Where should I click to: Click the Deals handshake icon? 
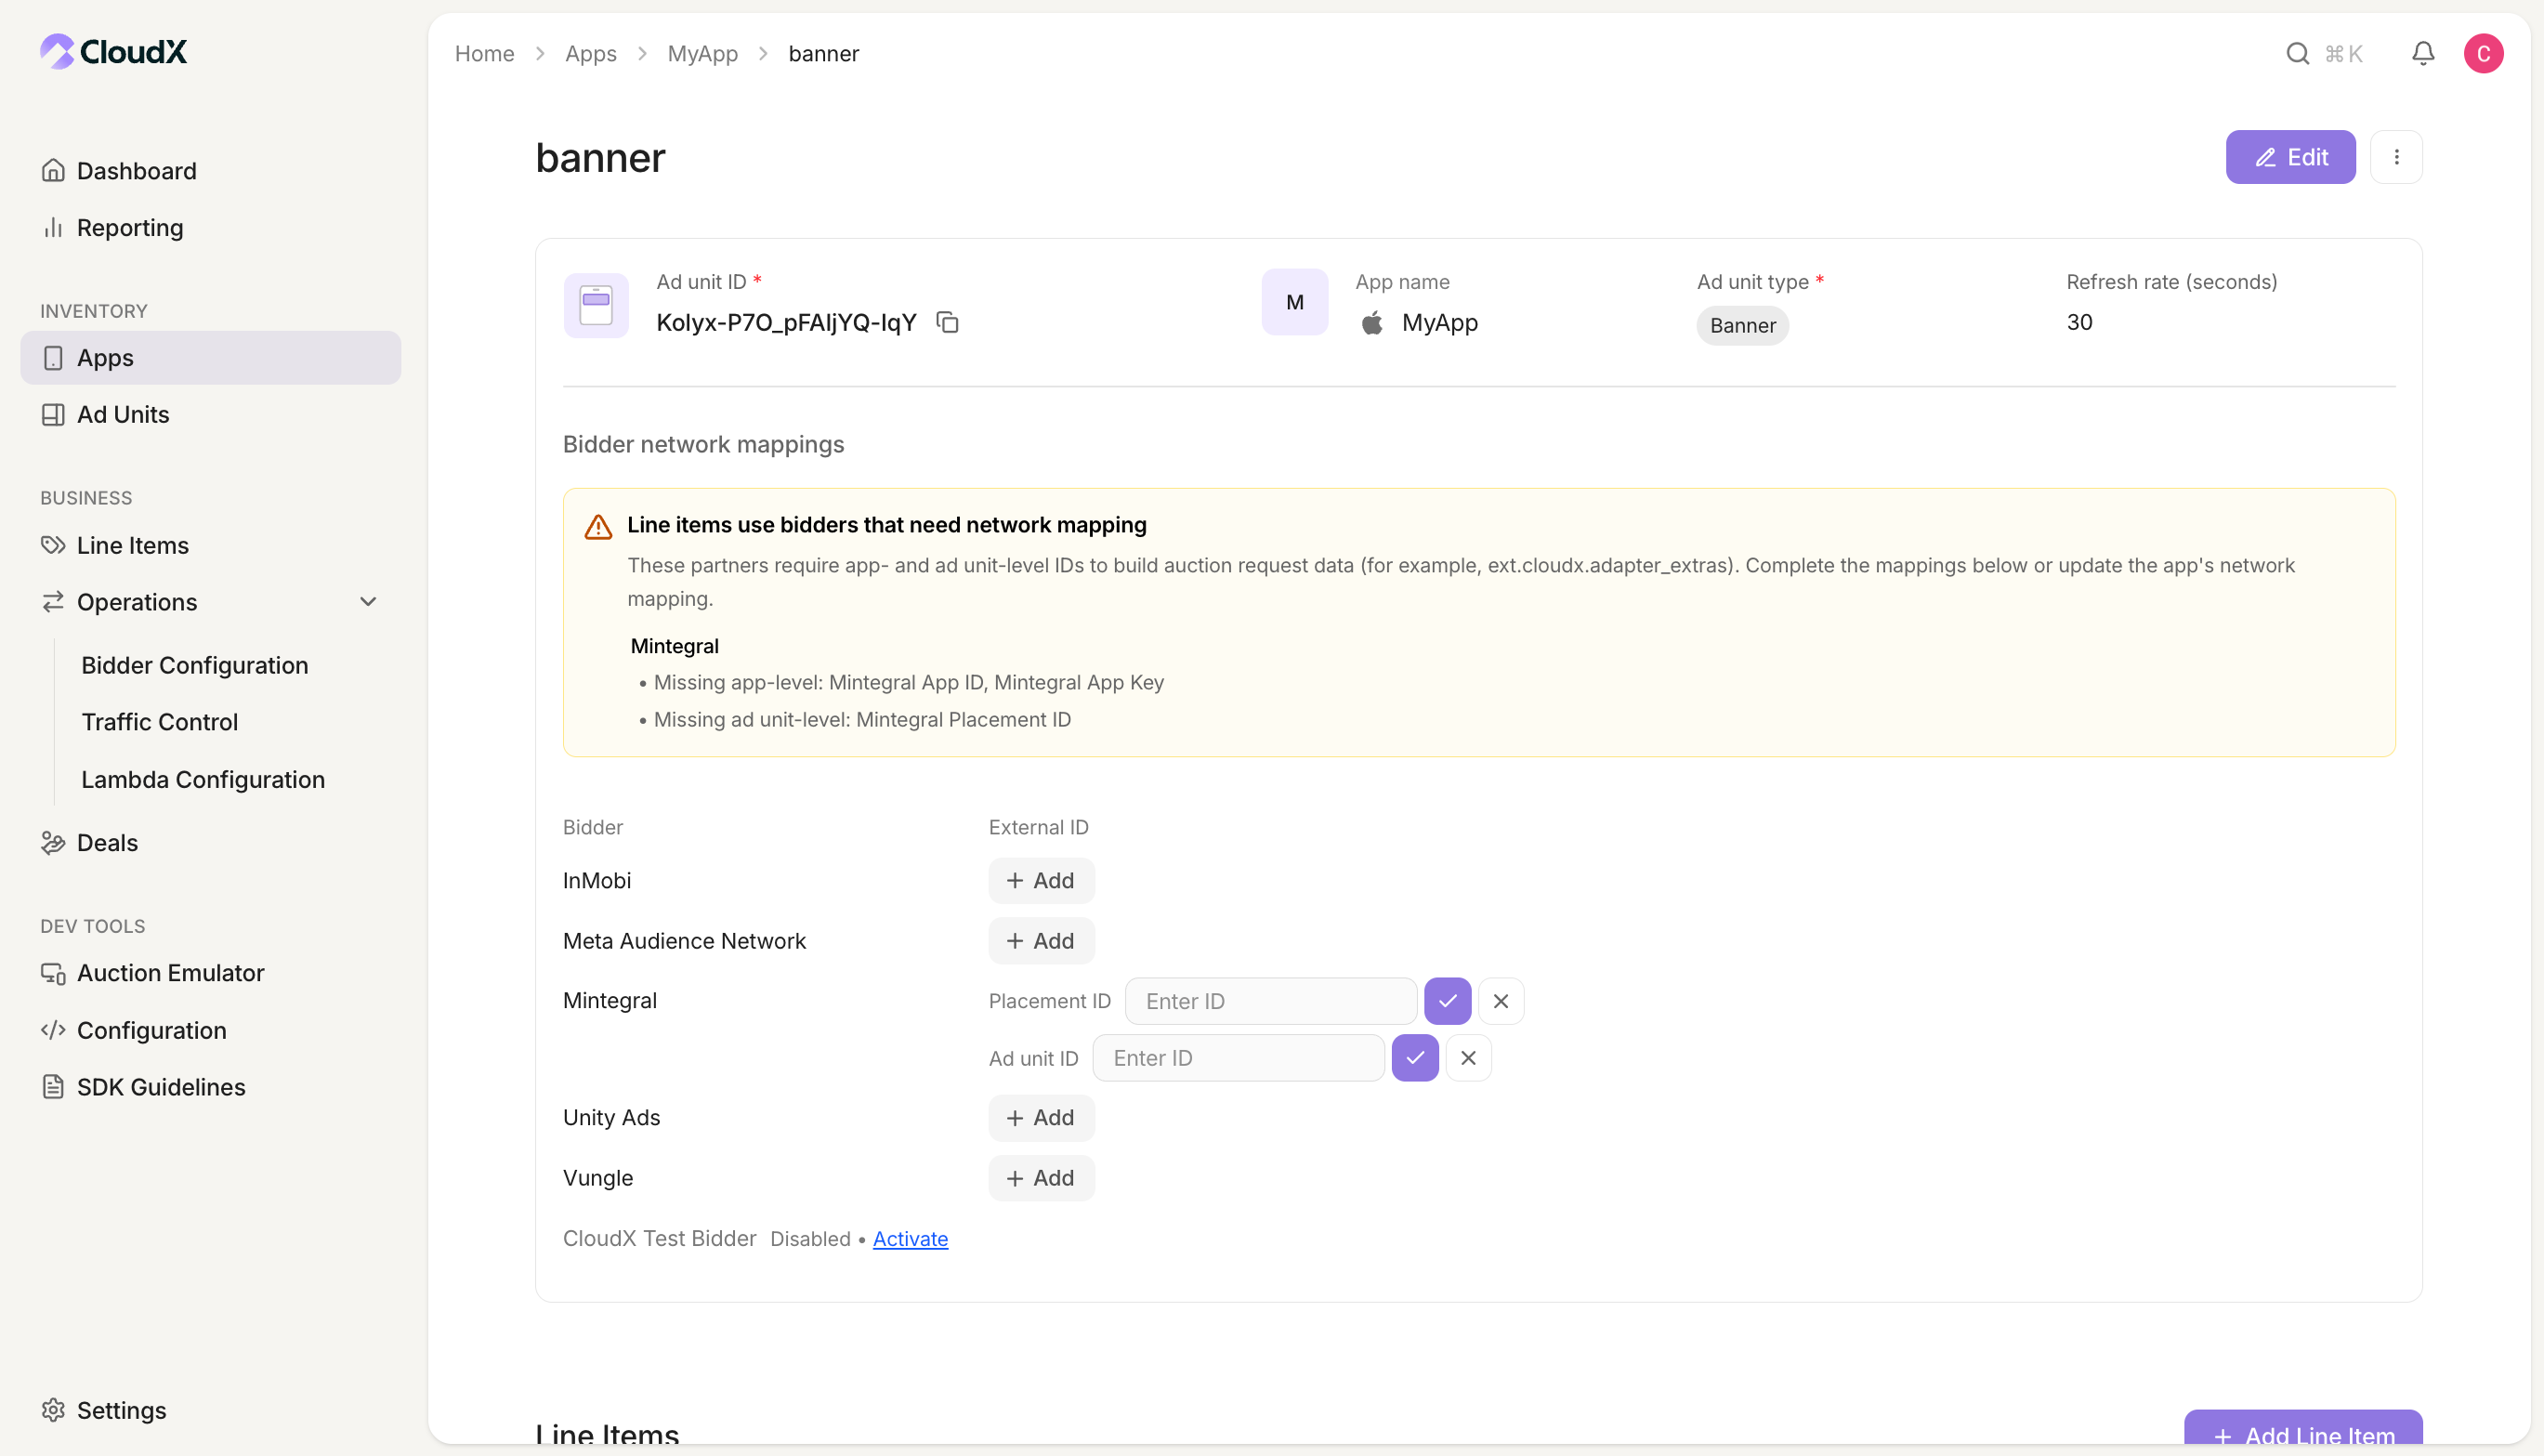pyautogui.click(x=53, y=843)
